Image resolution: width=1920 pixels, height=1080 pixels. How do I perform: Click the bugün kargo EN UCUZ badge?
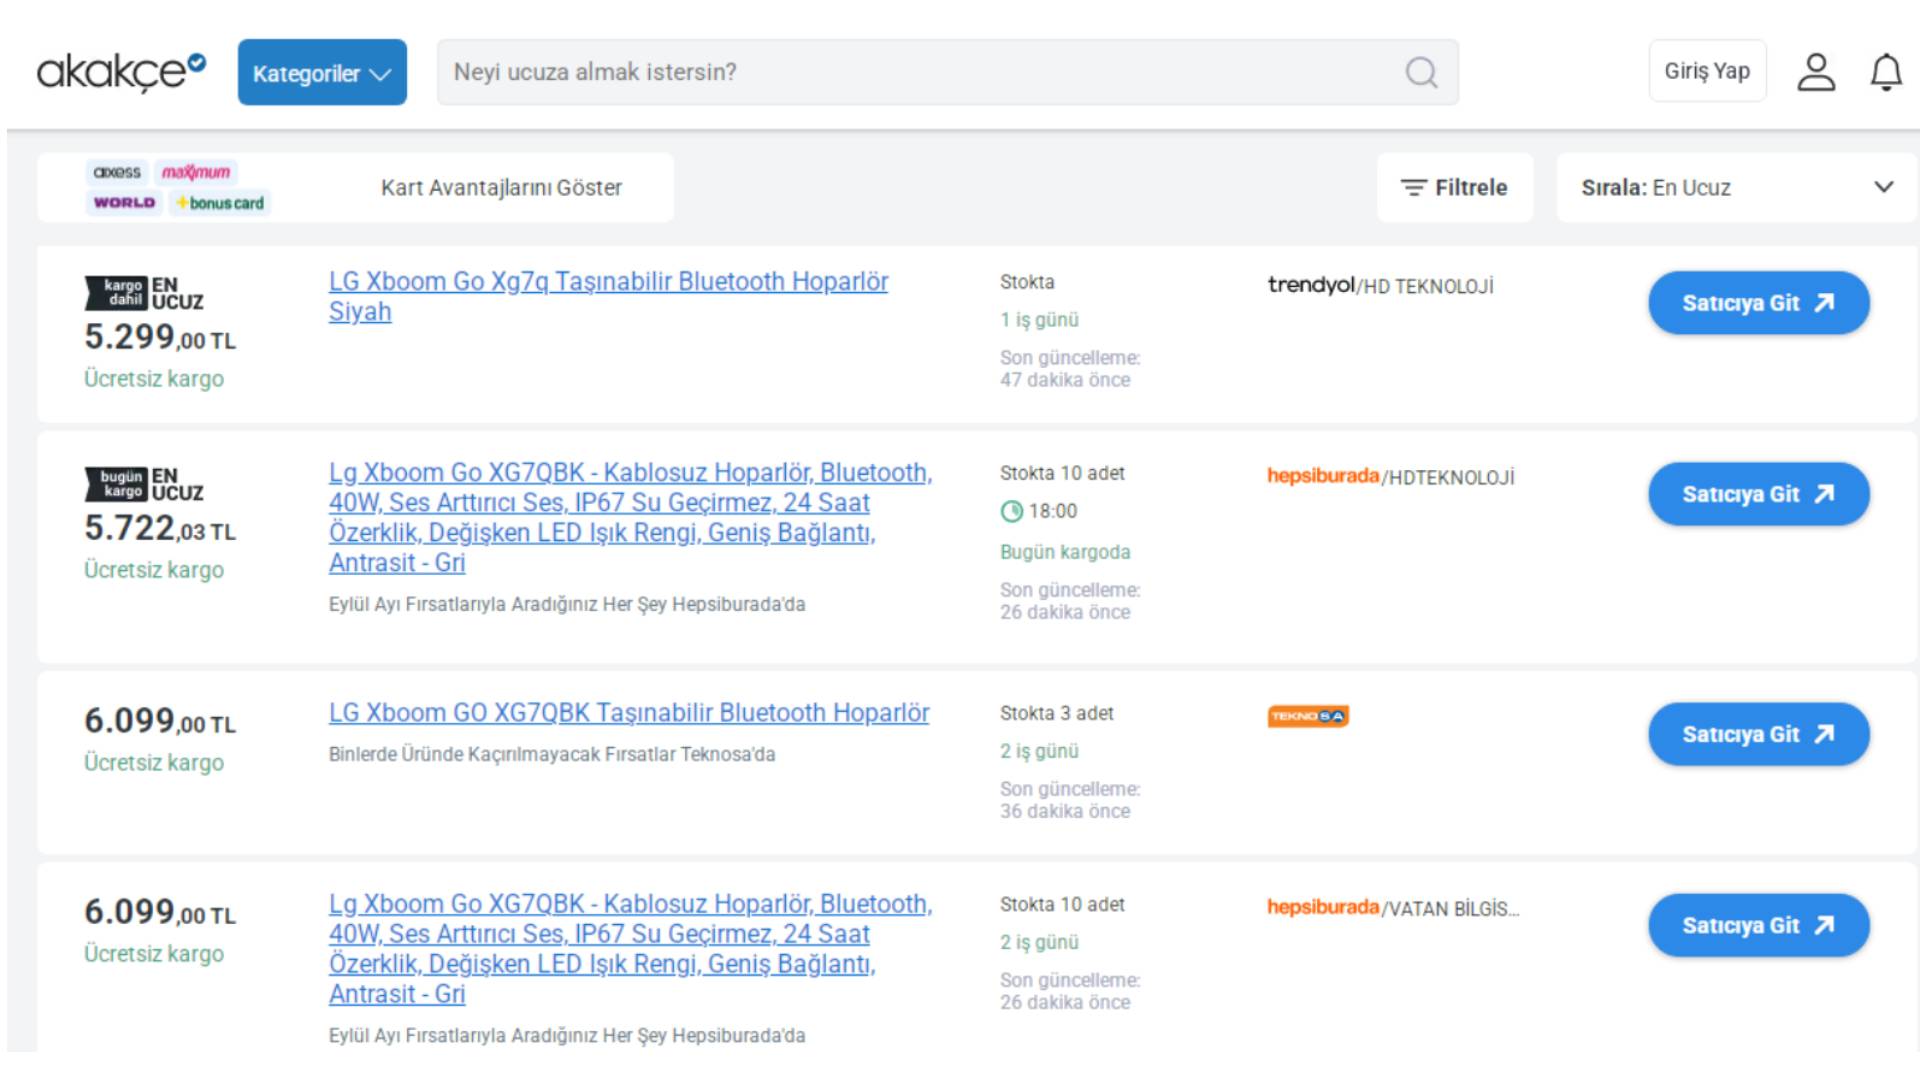pyautogui.click(x=144, y=484)
